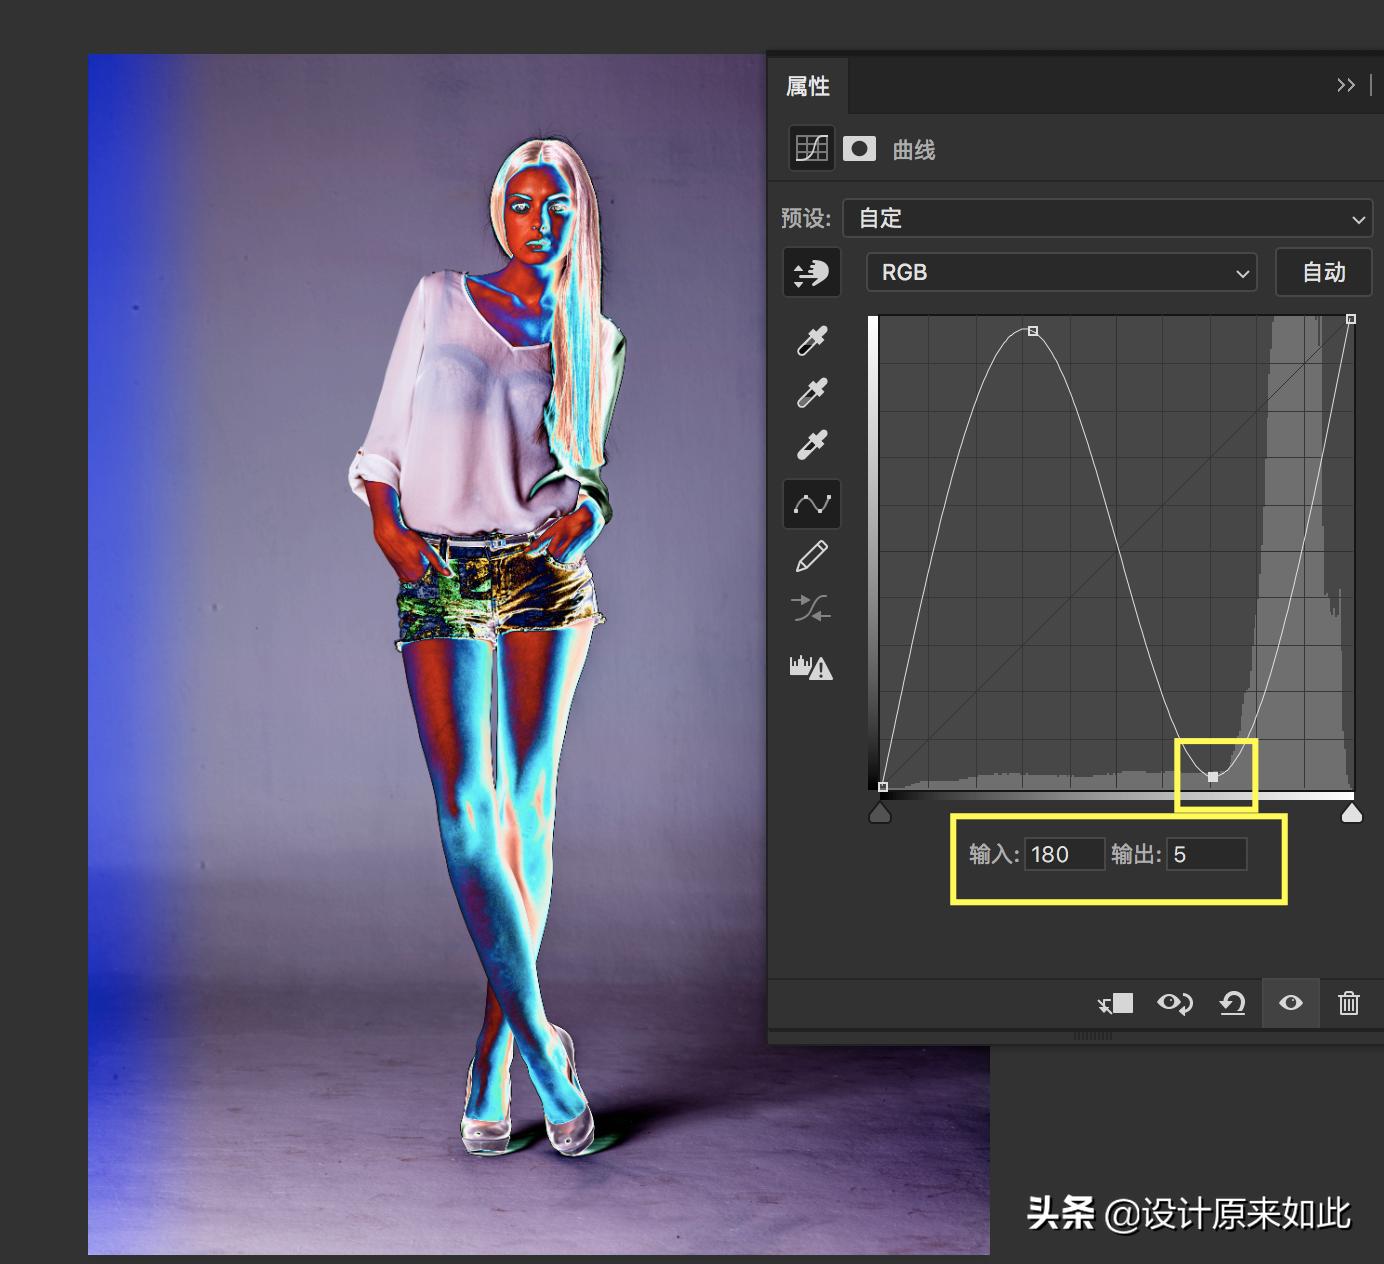
Task: Expand the panel options menu with double arrows
Action: point(1346,85)
